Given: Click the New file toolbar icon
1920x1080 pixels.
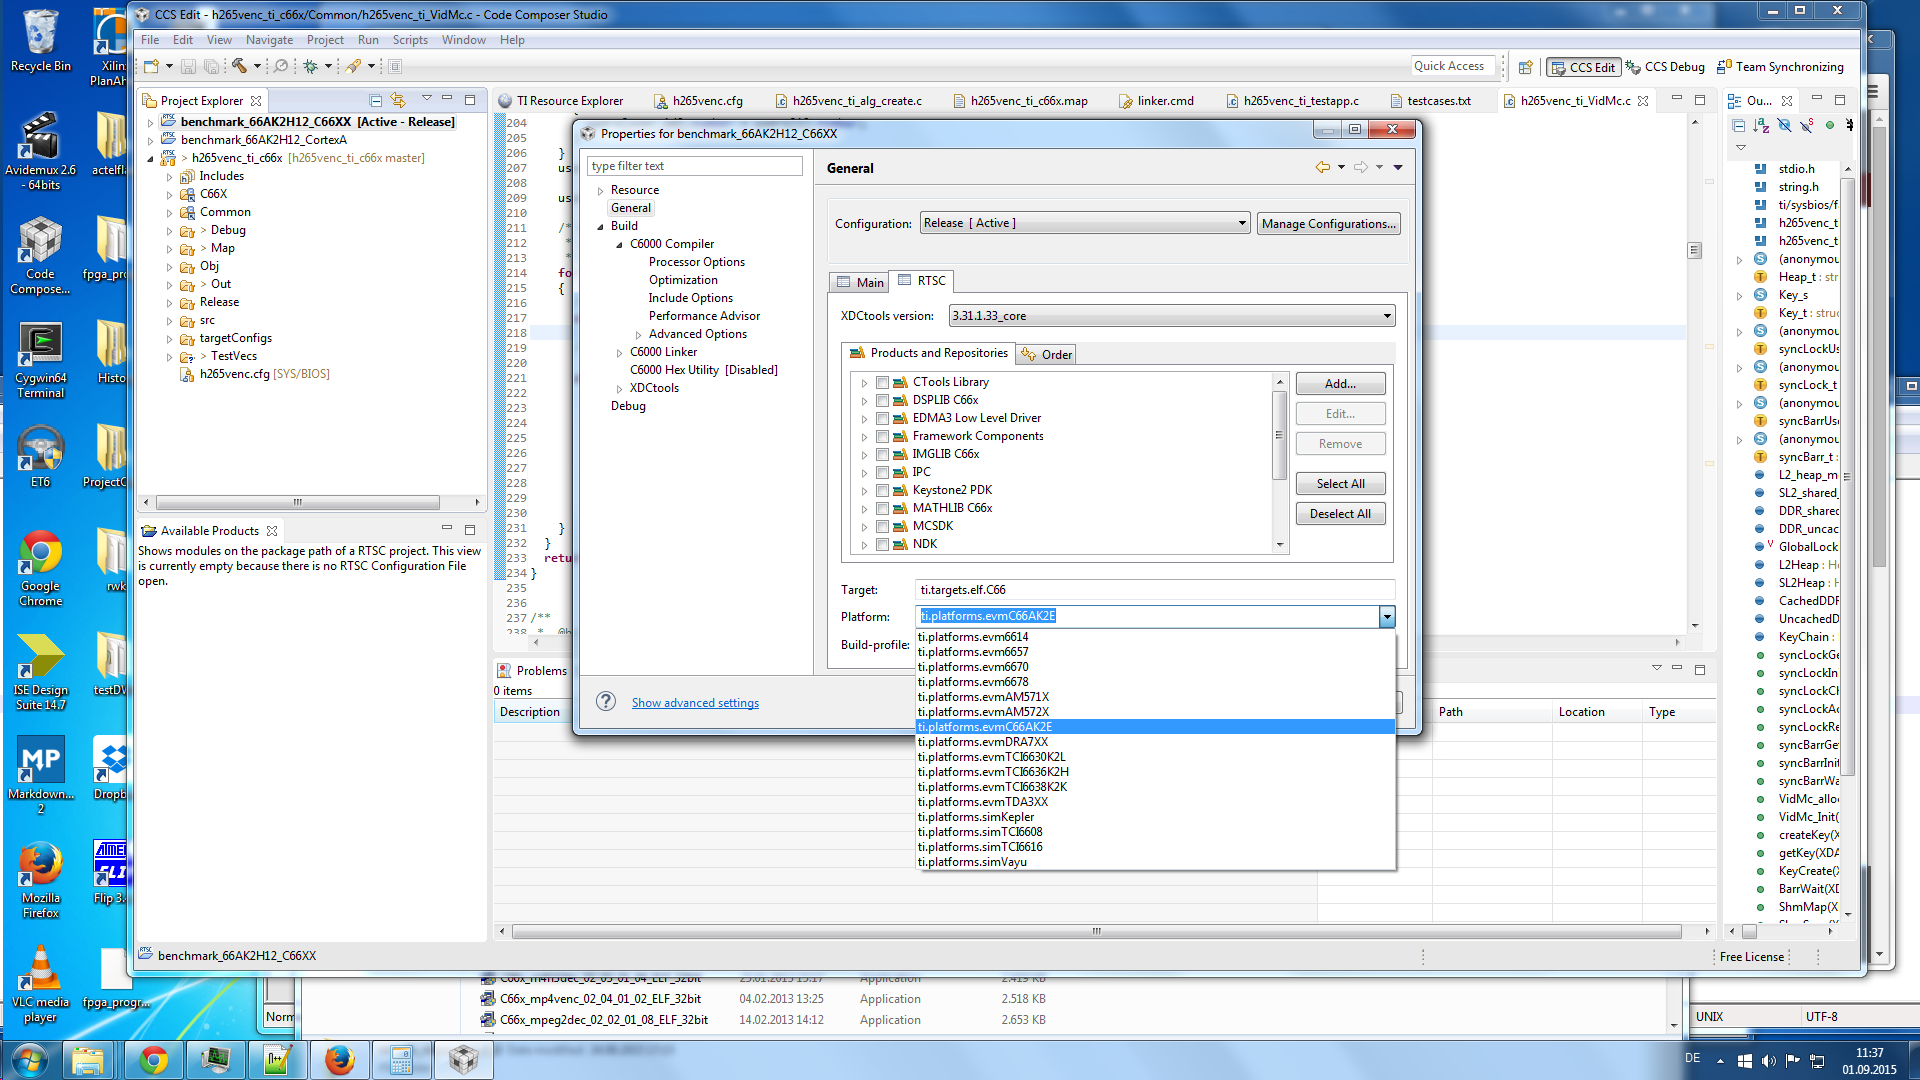Looking at the screenshot, I should [151, 66].
